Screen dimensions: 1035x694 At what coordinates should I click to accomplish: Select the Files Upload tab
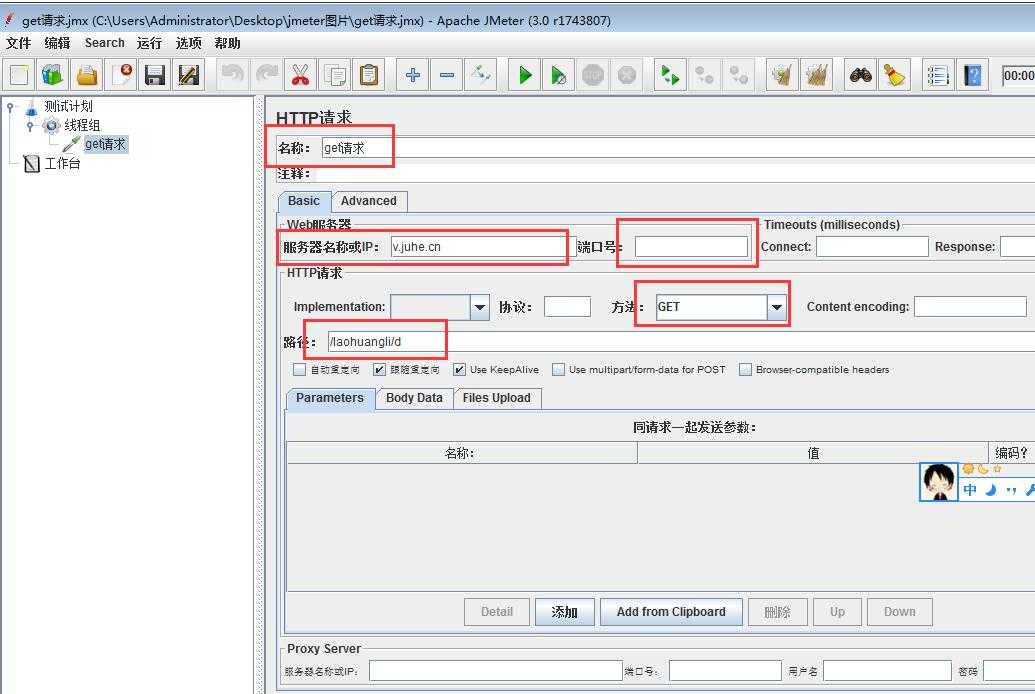(497, 398)
